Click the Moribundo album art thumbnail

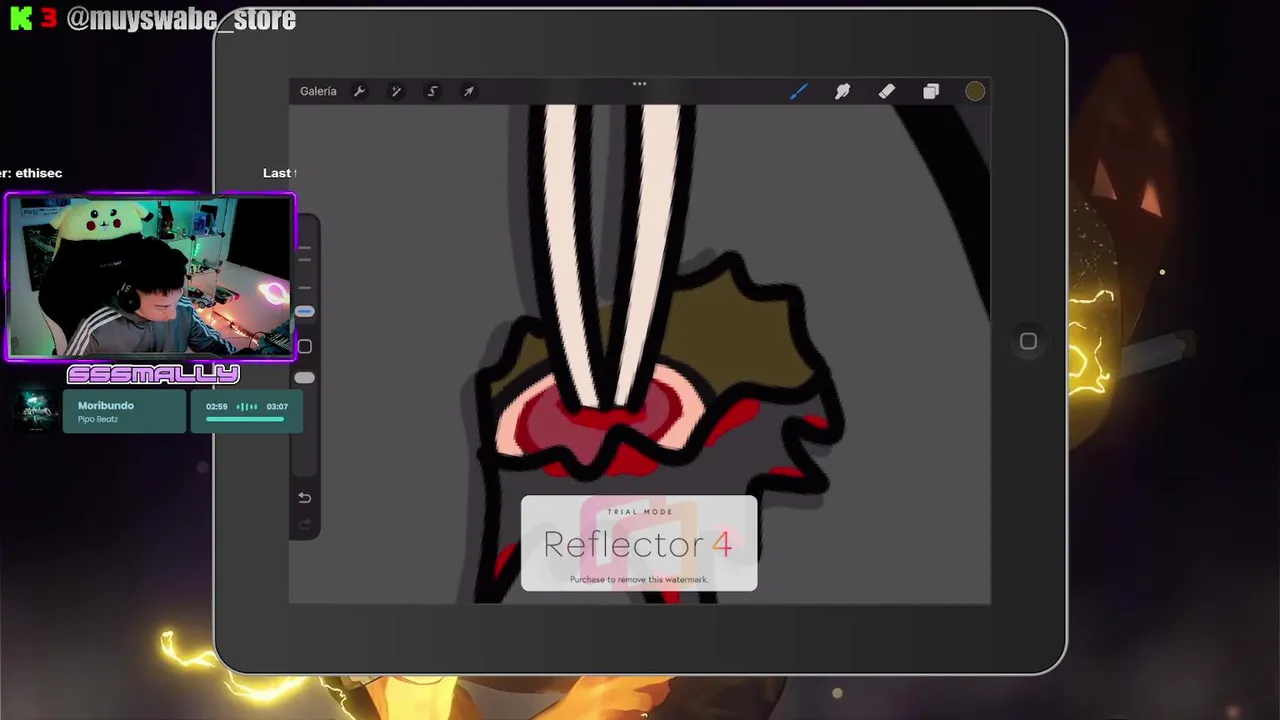(37, 411)
